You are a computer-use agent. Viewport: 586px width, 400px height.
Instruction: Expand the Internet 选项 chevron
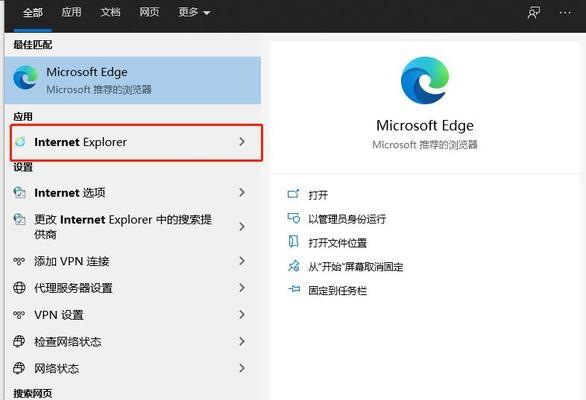click(242, 192)
